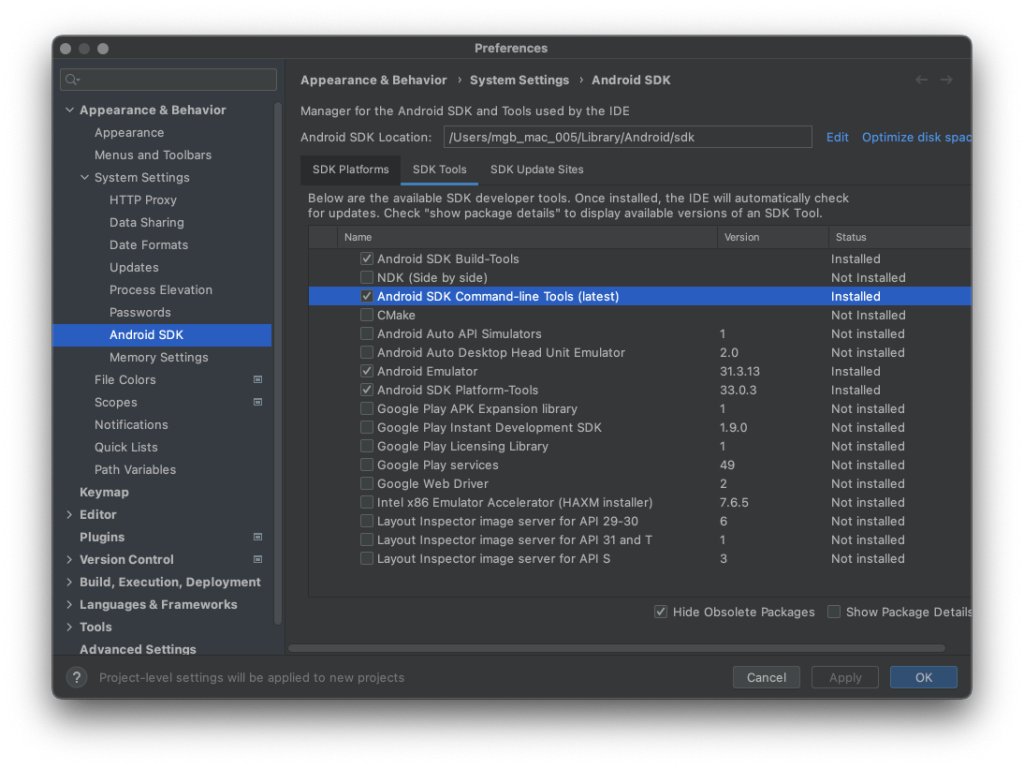Click the Apply button
1024x768 pixels.
(x=845, y=678)
